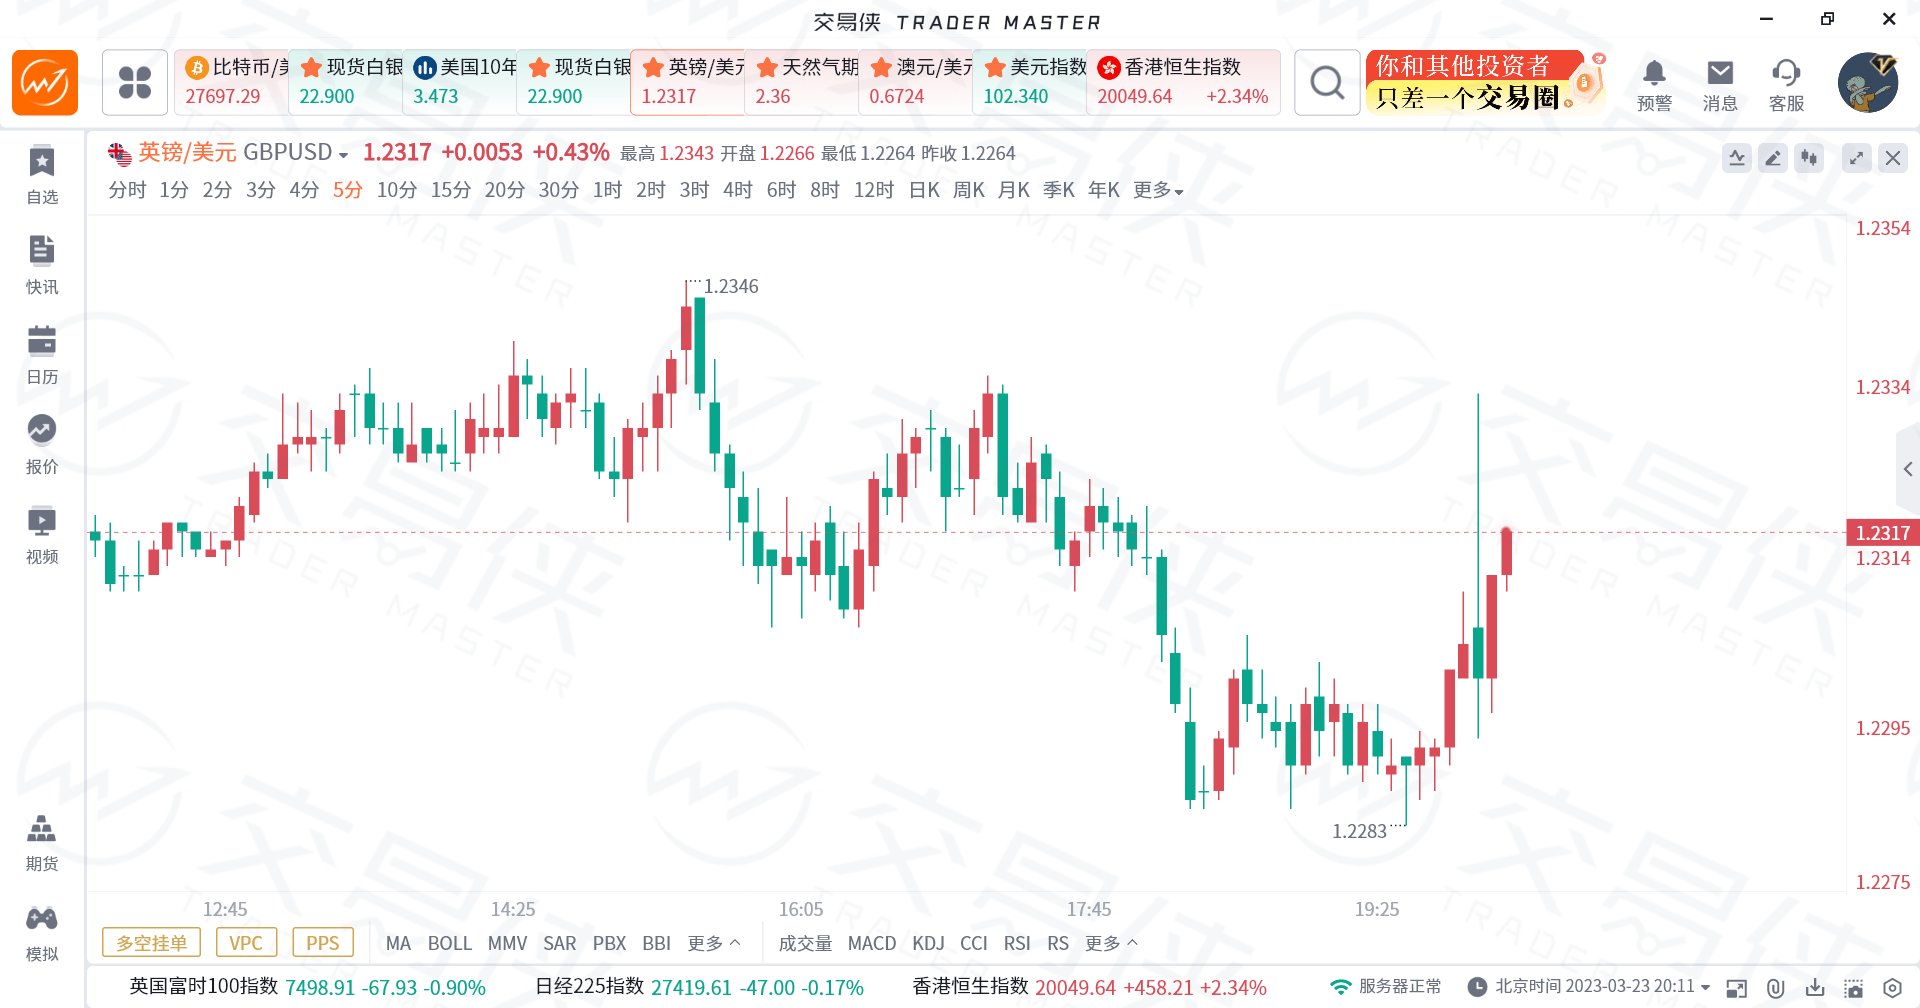Select the 1分 timeframe
Screen dimensions: 1920x1008
[x=174, y=190]
